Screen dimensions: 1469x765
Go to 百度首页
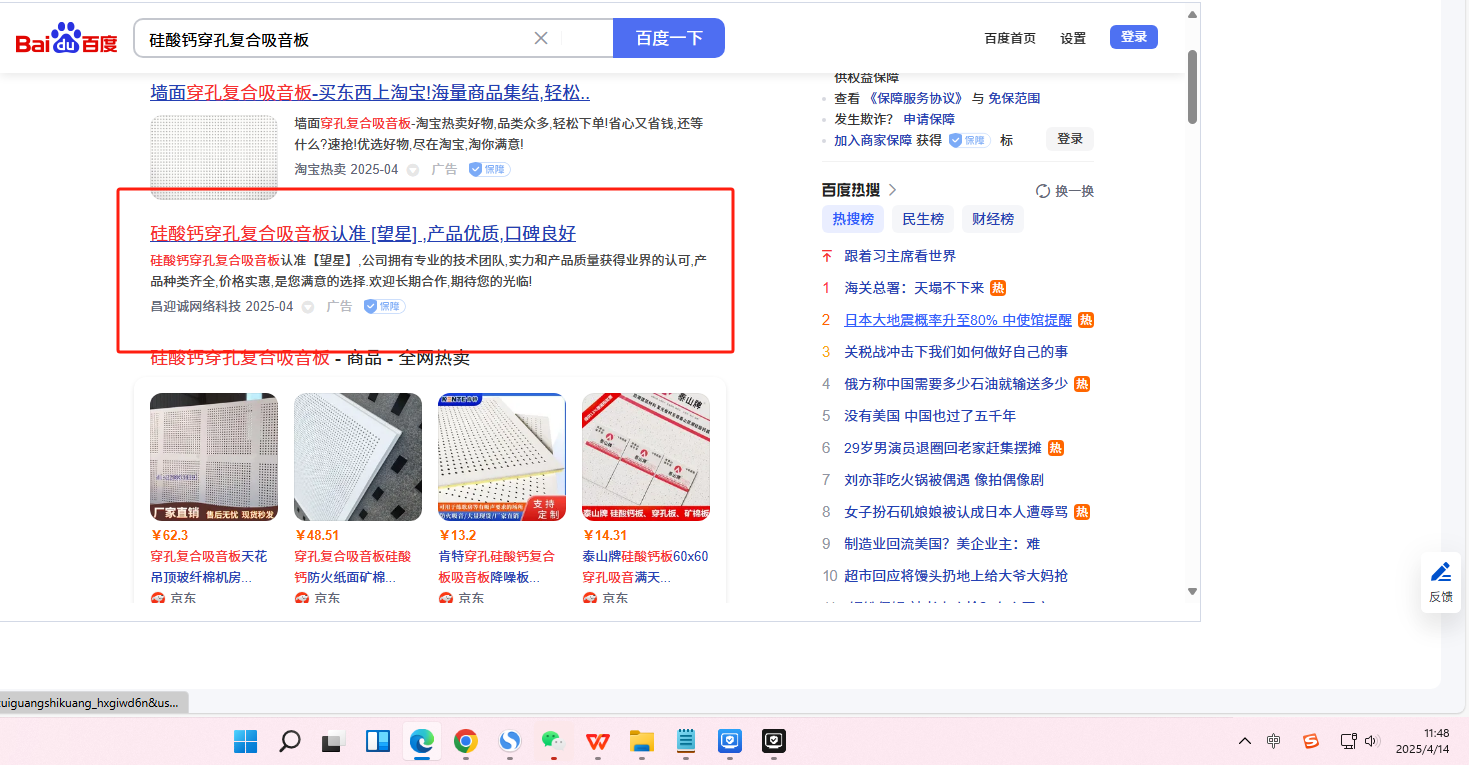[1010, 38]
